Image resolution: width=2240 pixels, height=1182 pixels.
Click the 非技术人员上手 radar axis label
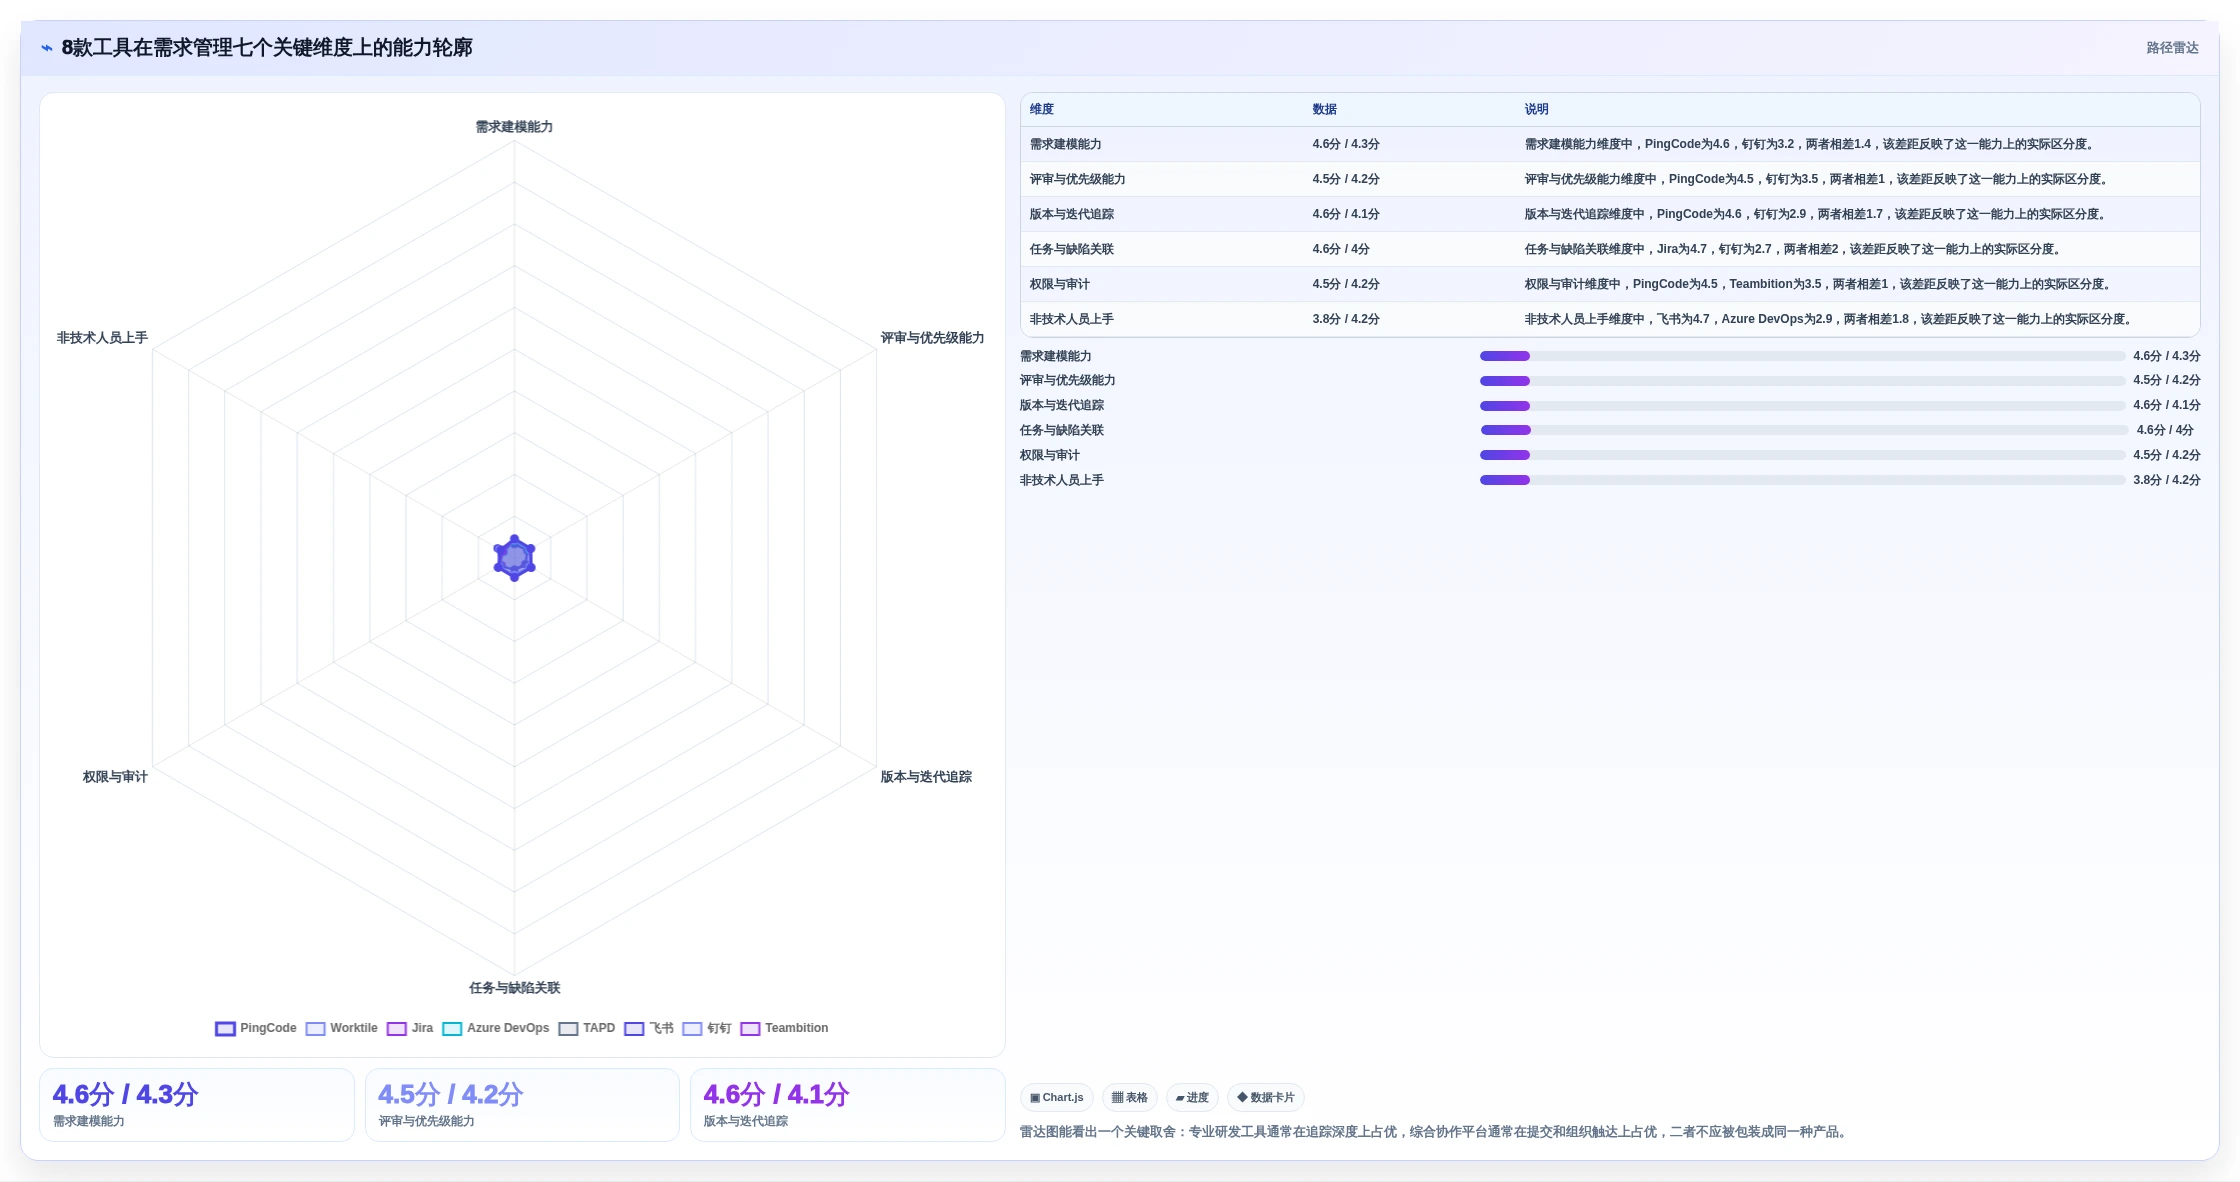click(102, 338)
